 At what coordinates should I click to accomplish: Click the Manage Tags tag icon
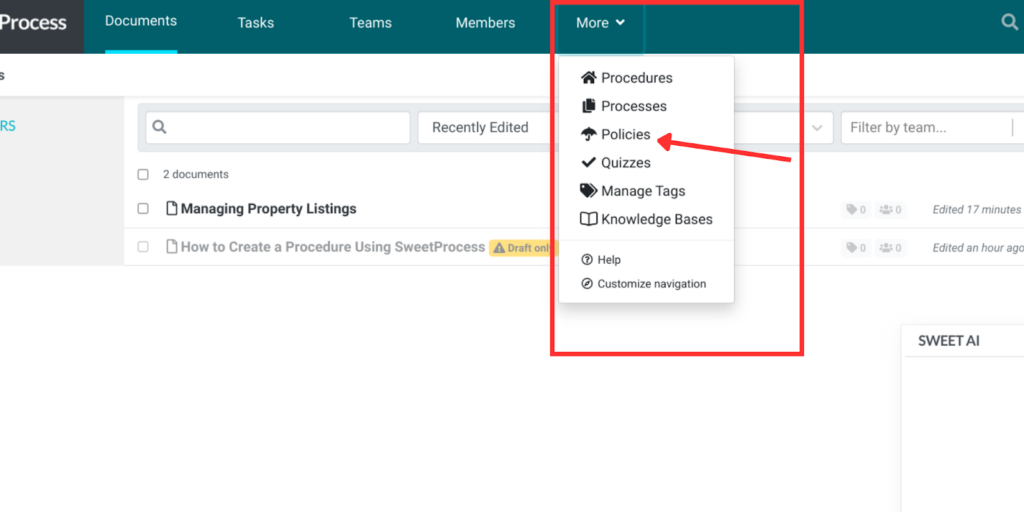[x=588, y=191]
